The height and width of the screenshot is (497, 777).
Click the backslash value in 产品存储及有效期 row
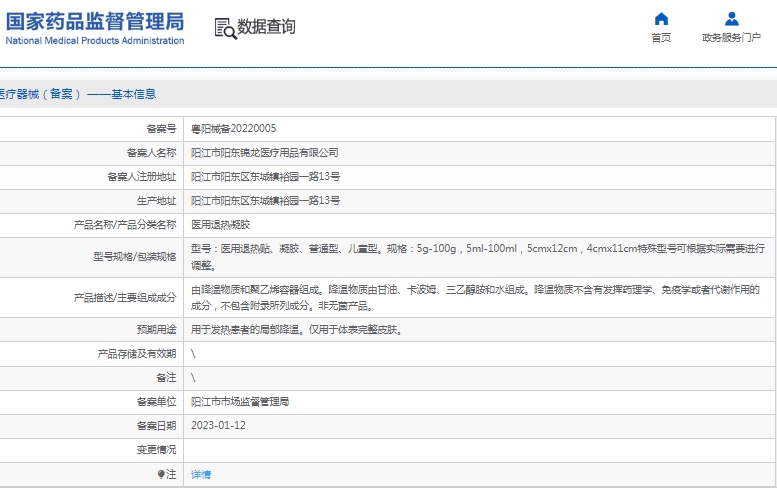click(x=193, y=354)
